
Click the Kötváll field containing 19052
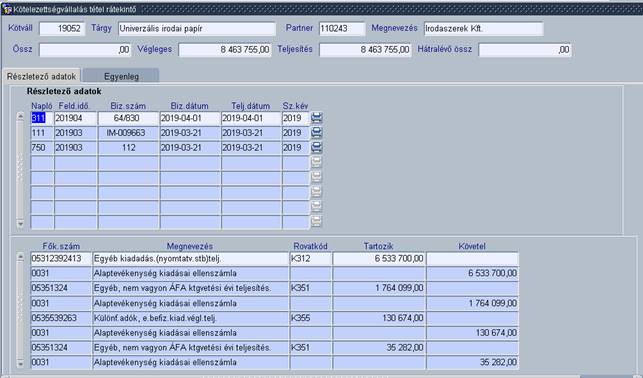pyautogui.click(x=62, y=29)
